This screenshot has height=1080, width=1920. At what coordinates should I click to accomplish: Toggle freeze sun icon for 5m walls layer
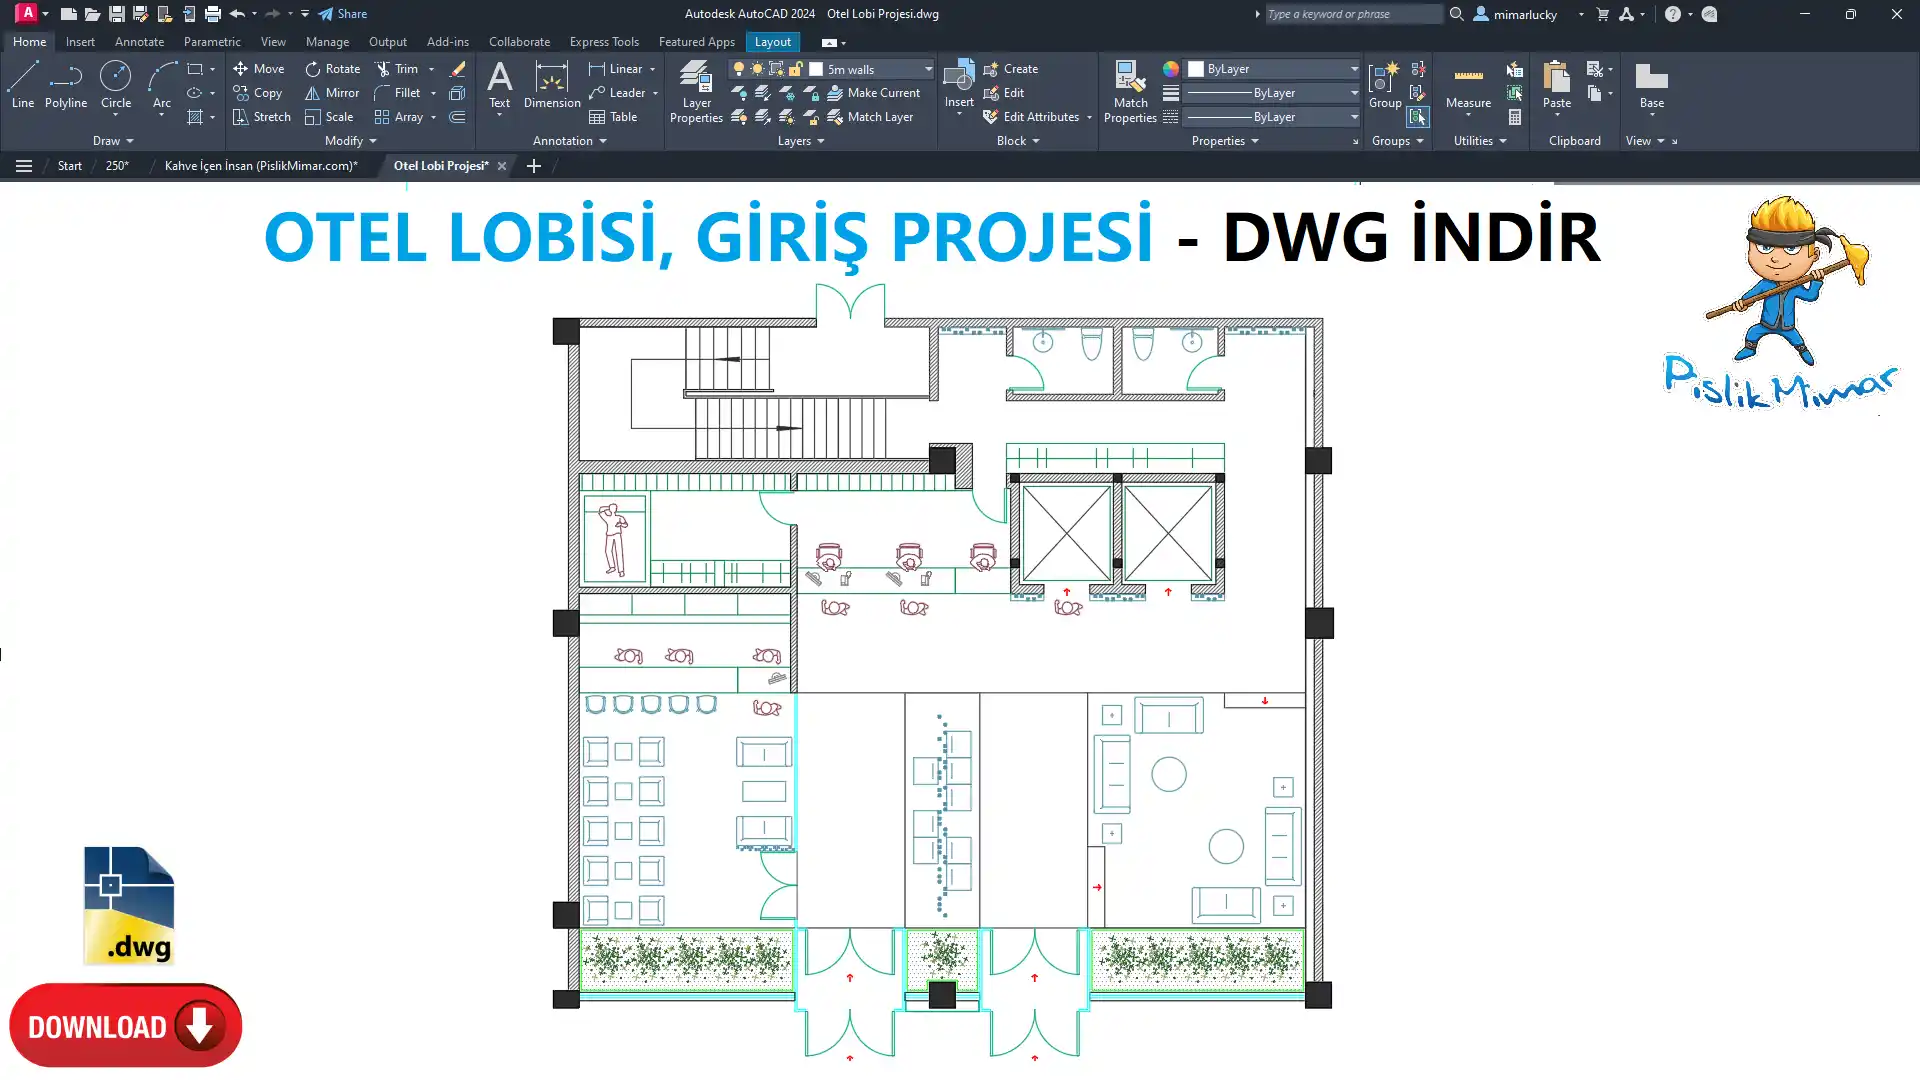click(757, 69)
